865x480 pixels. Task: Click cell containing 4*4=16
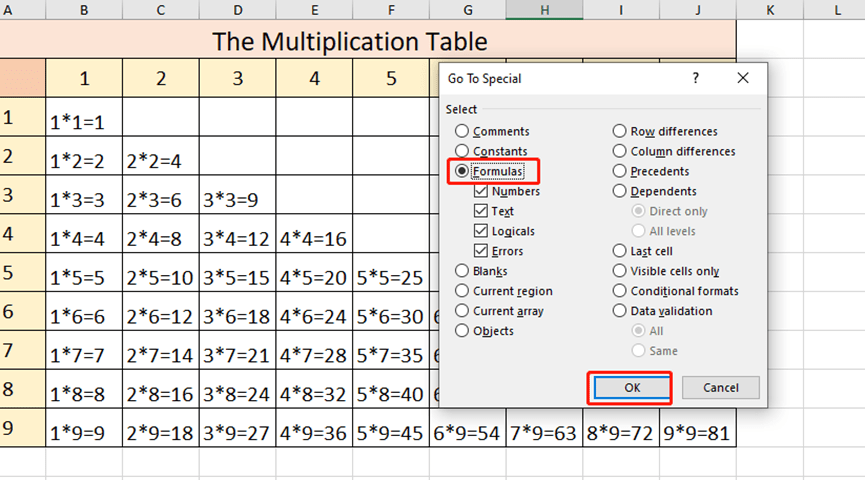[314, 233]
